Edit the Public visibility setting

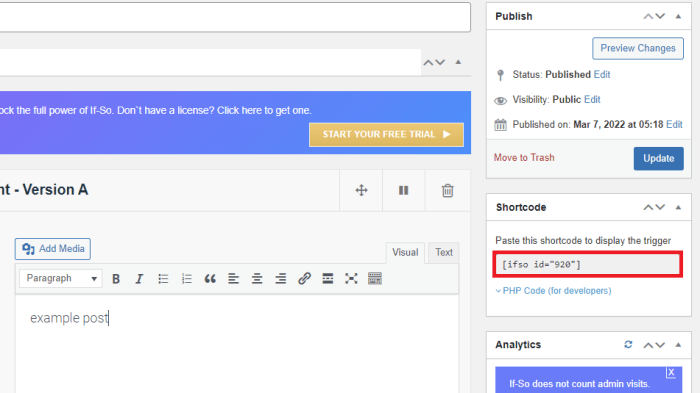[x=592, y=100]
